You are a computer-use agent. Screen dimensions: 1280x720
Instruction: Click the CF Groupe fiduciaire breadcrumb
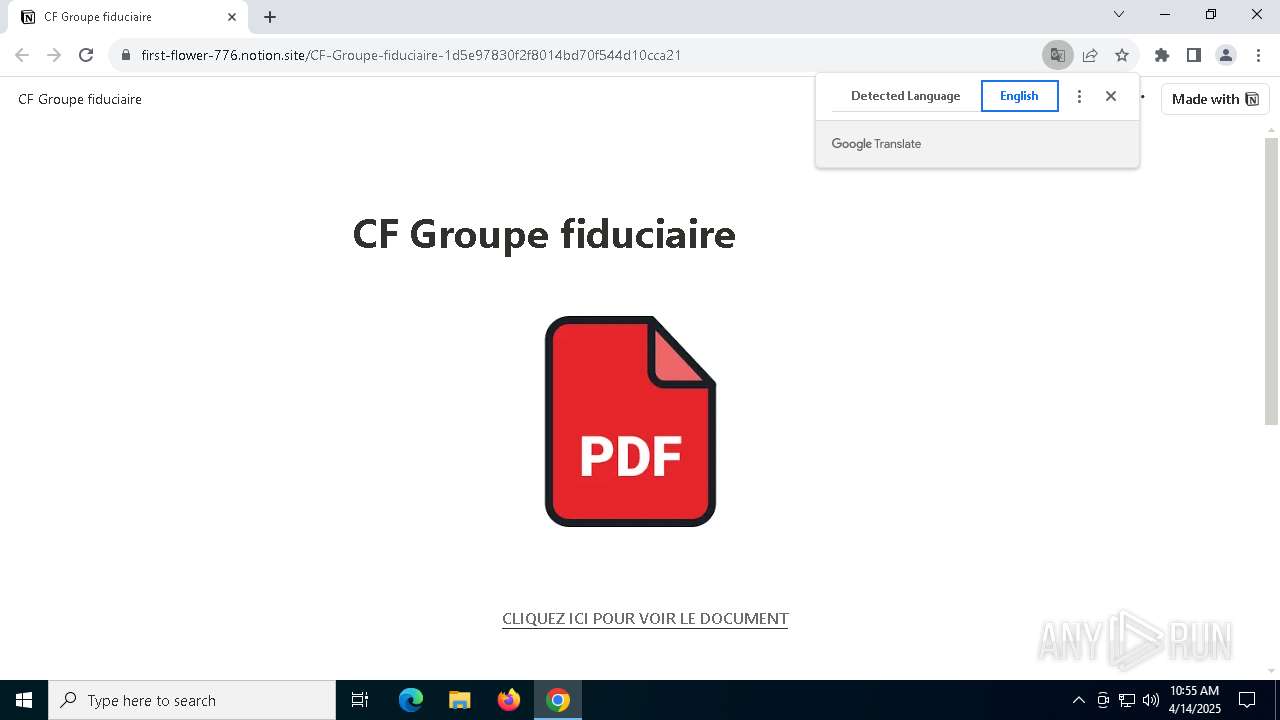pyautogui.click(x=80, y=99)
